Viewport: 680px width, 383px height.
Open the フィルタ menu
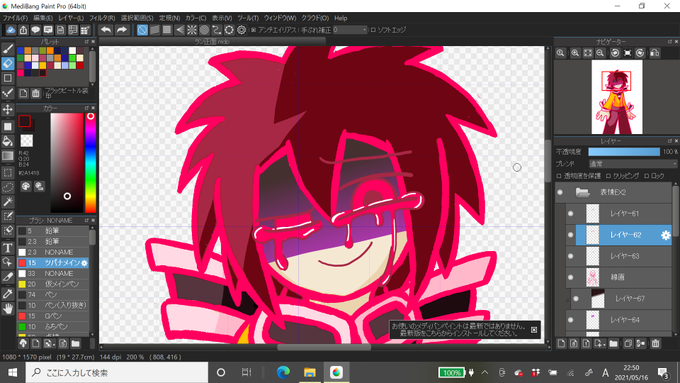tap(102, 18)
